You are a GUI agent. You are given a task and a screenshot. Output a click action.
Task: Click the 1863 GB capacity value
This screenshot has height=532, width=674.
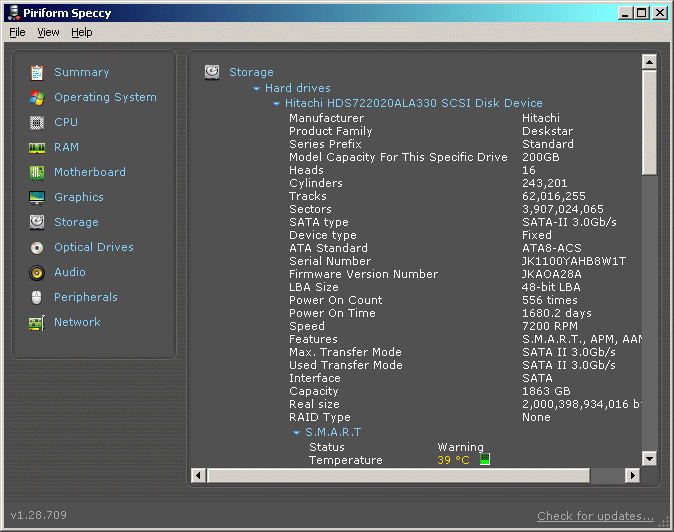546,391
